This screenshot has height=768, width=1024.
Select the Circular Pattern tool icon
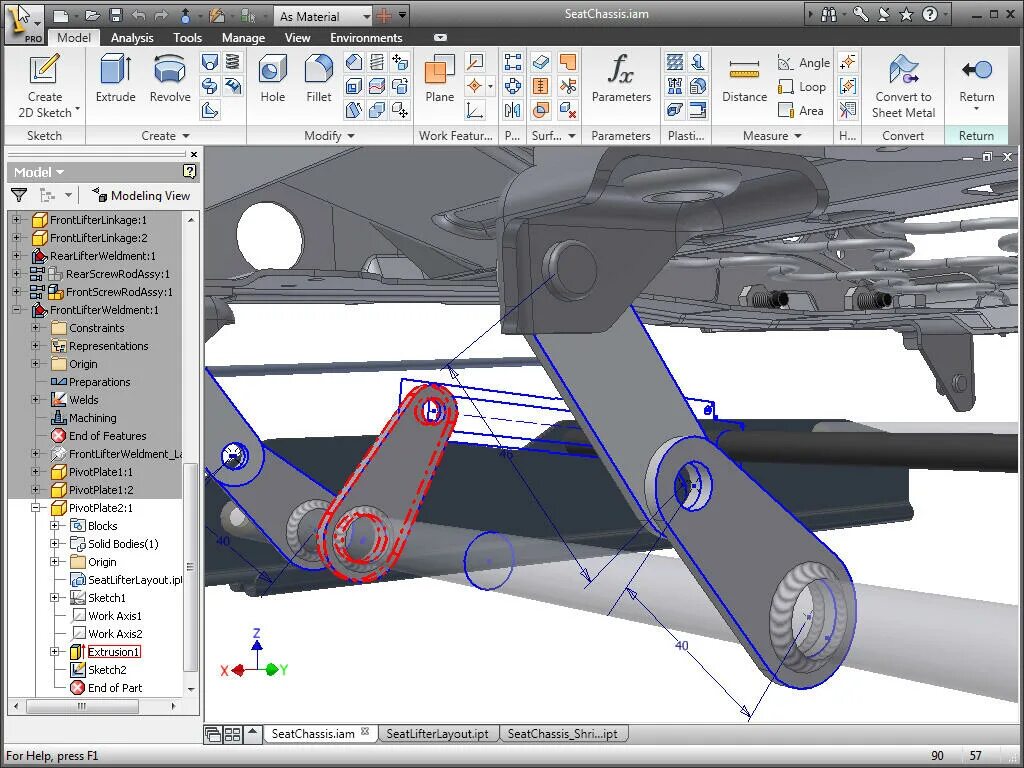513,86
